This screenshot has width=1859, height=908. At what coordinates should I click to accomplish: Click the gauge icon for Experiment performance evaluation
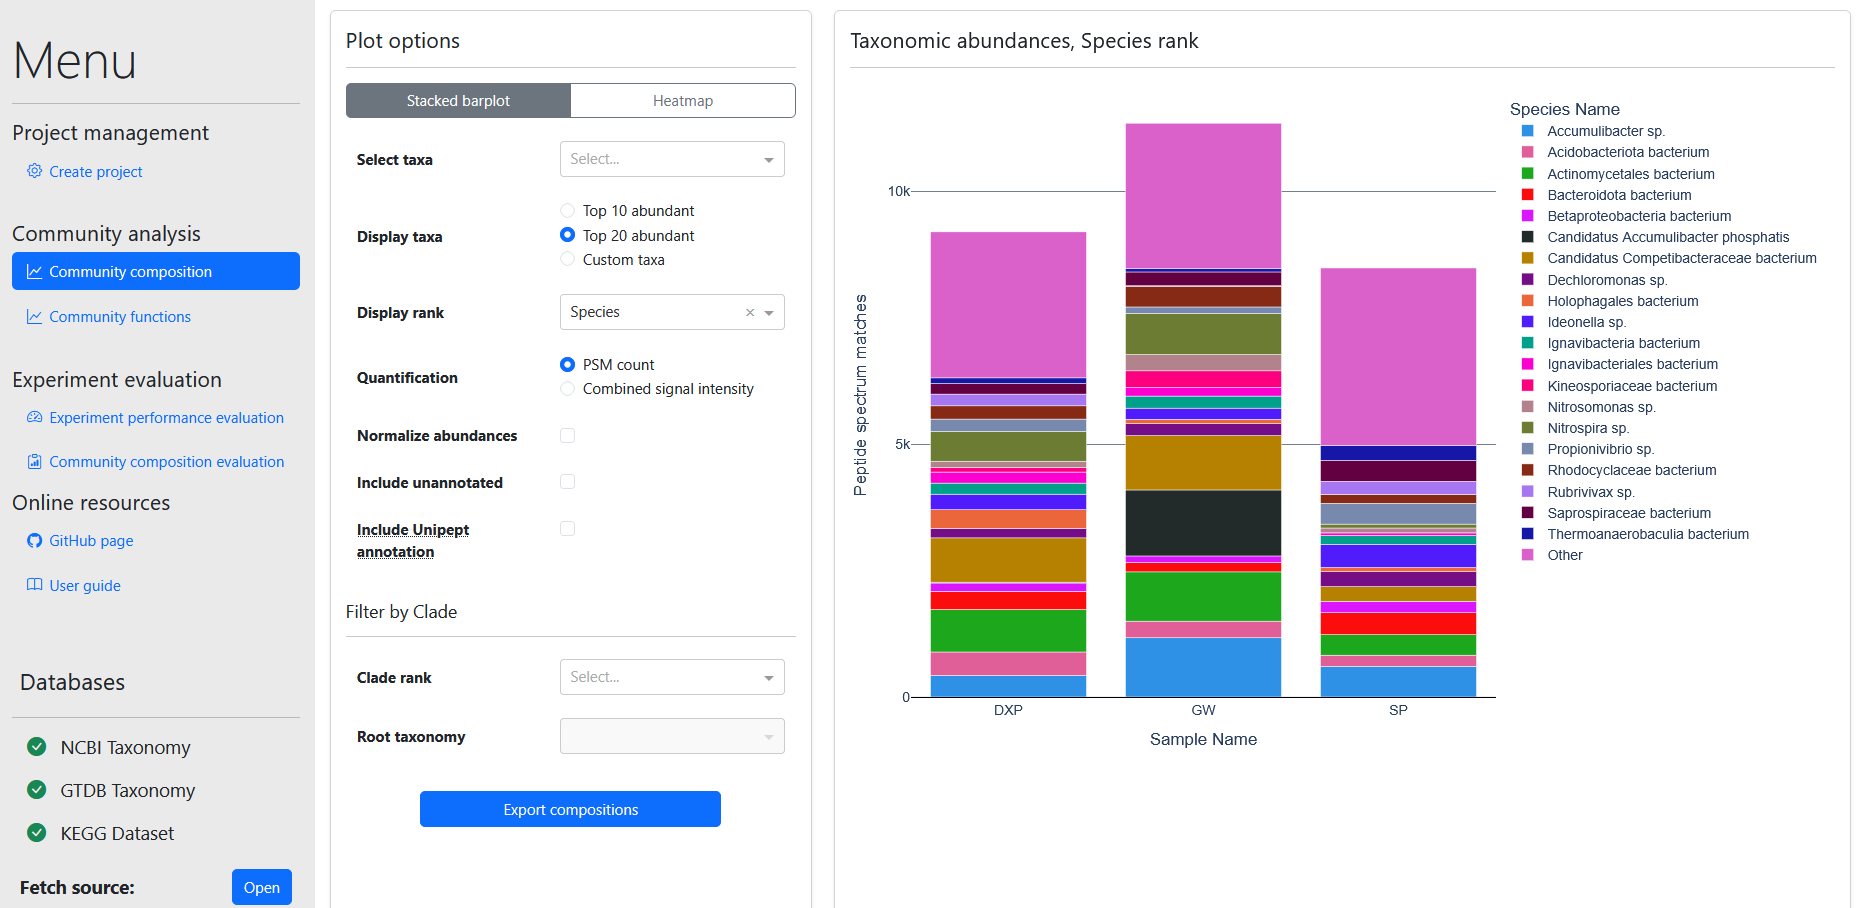click(x=35, y=418)
